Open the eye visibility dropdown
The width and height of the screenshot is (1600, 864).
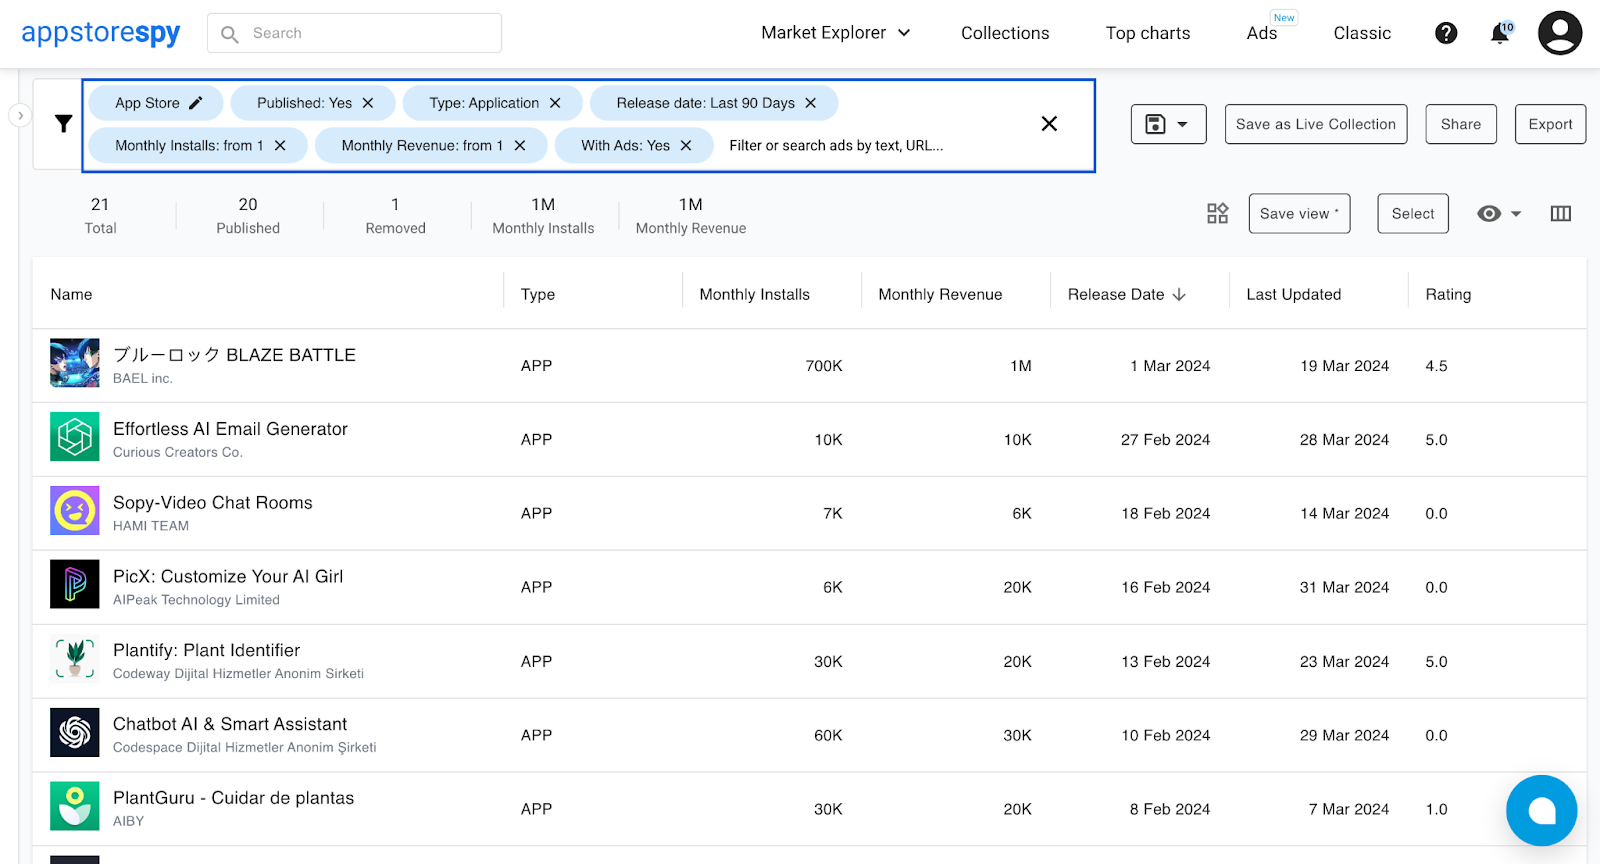tap(1499, 213)
